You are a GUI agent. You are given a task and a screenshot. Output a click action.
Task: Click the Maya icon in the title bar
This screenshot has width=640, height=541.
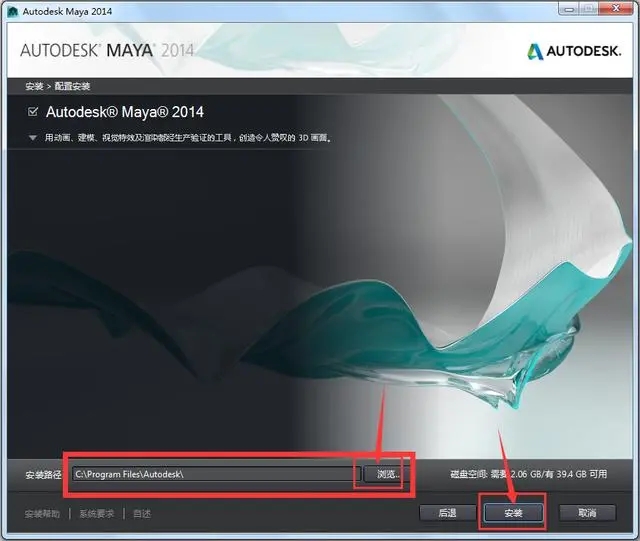click(13, 11)
